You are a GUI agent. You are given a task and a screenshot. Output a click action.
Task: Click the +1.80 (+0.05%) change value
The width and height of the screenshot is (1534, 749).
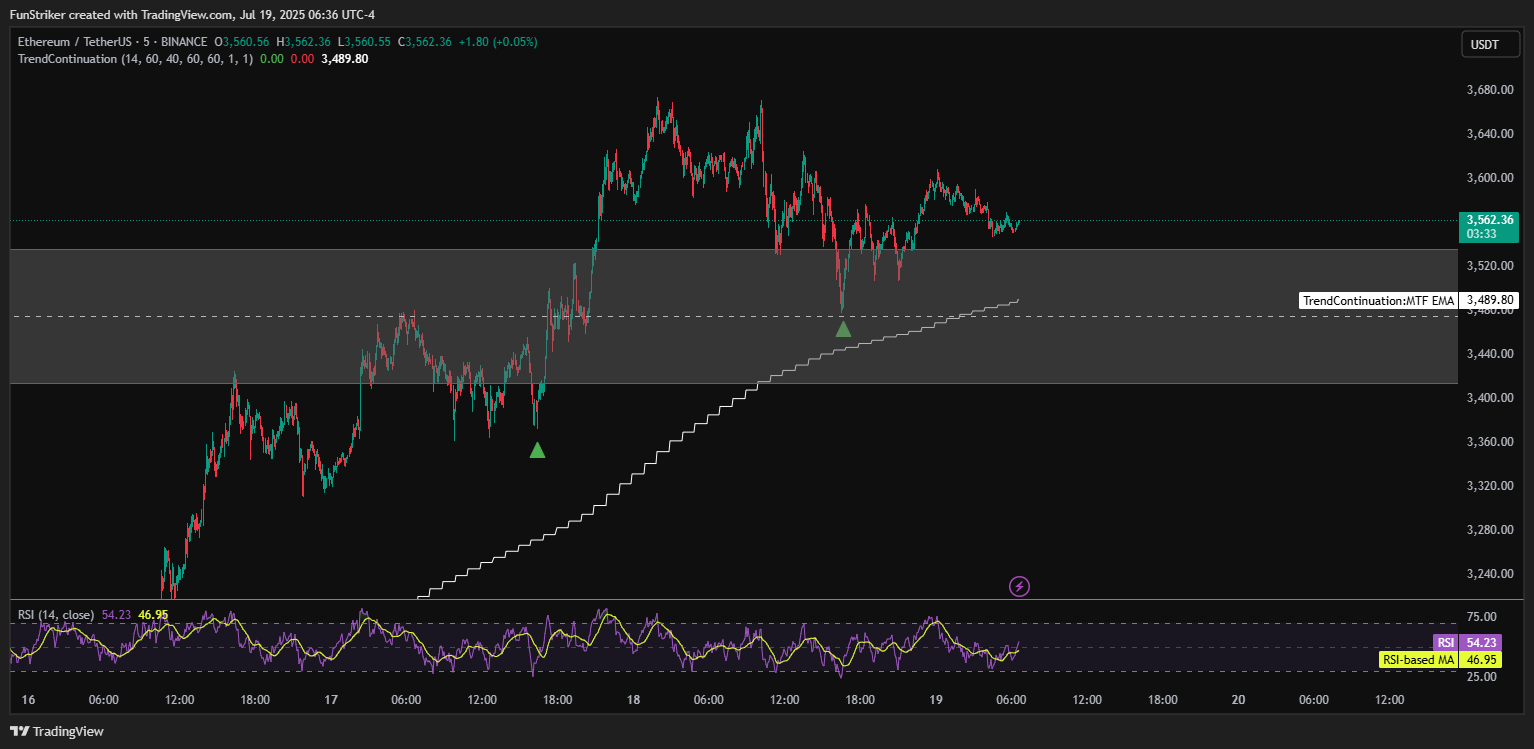point(498,42)
